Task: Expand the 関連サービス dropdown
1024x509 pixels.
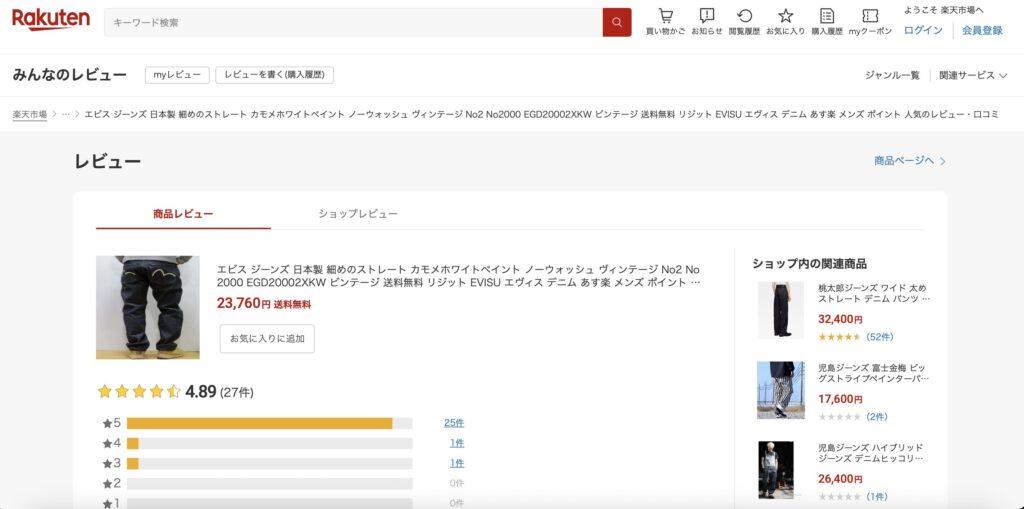Action: click(973, 75)
